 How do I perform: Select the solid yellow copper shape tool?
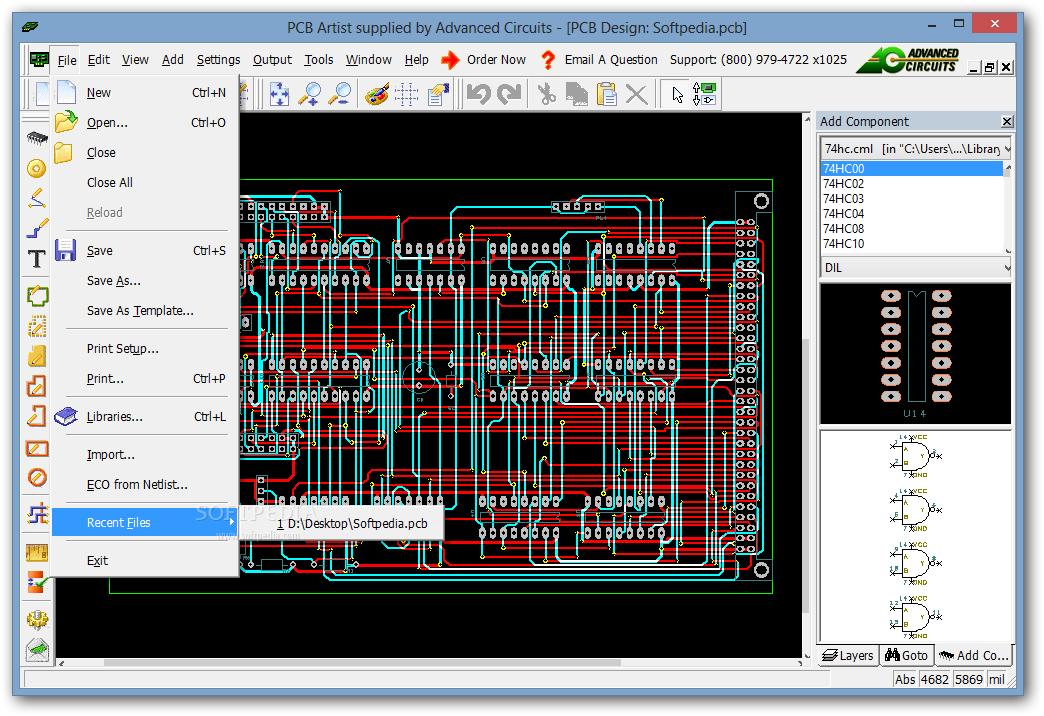(x=37, y=356)
